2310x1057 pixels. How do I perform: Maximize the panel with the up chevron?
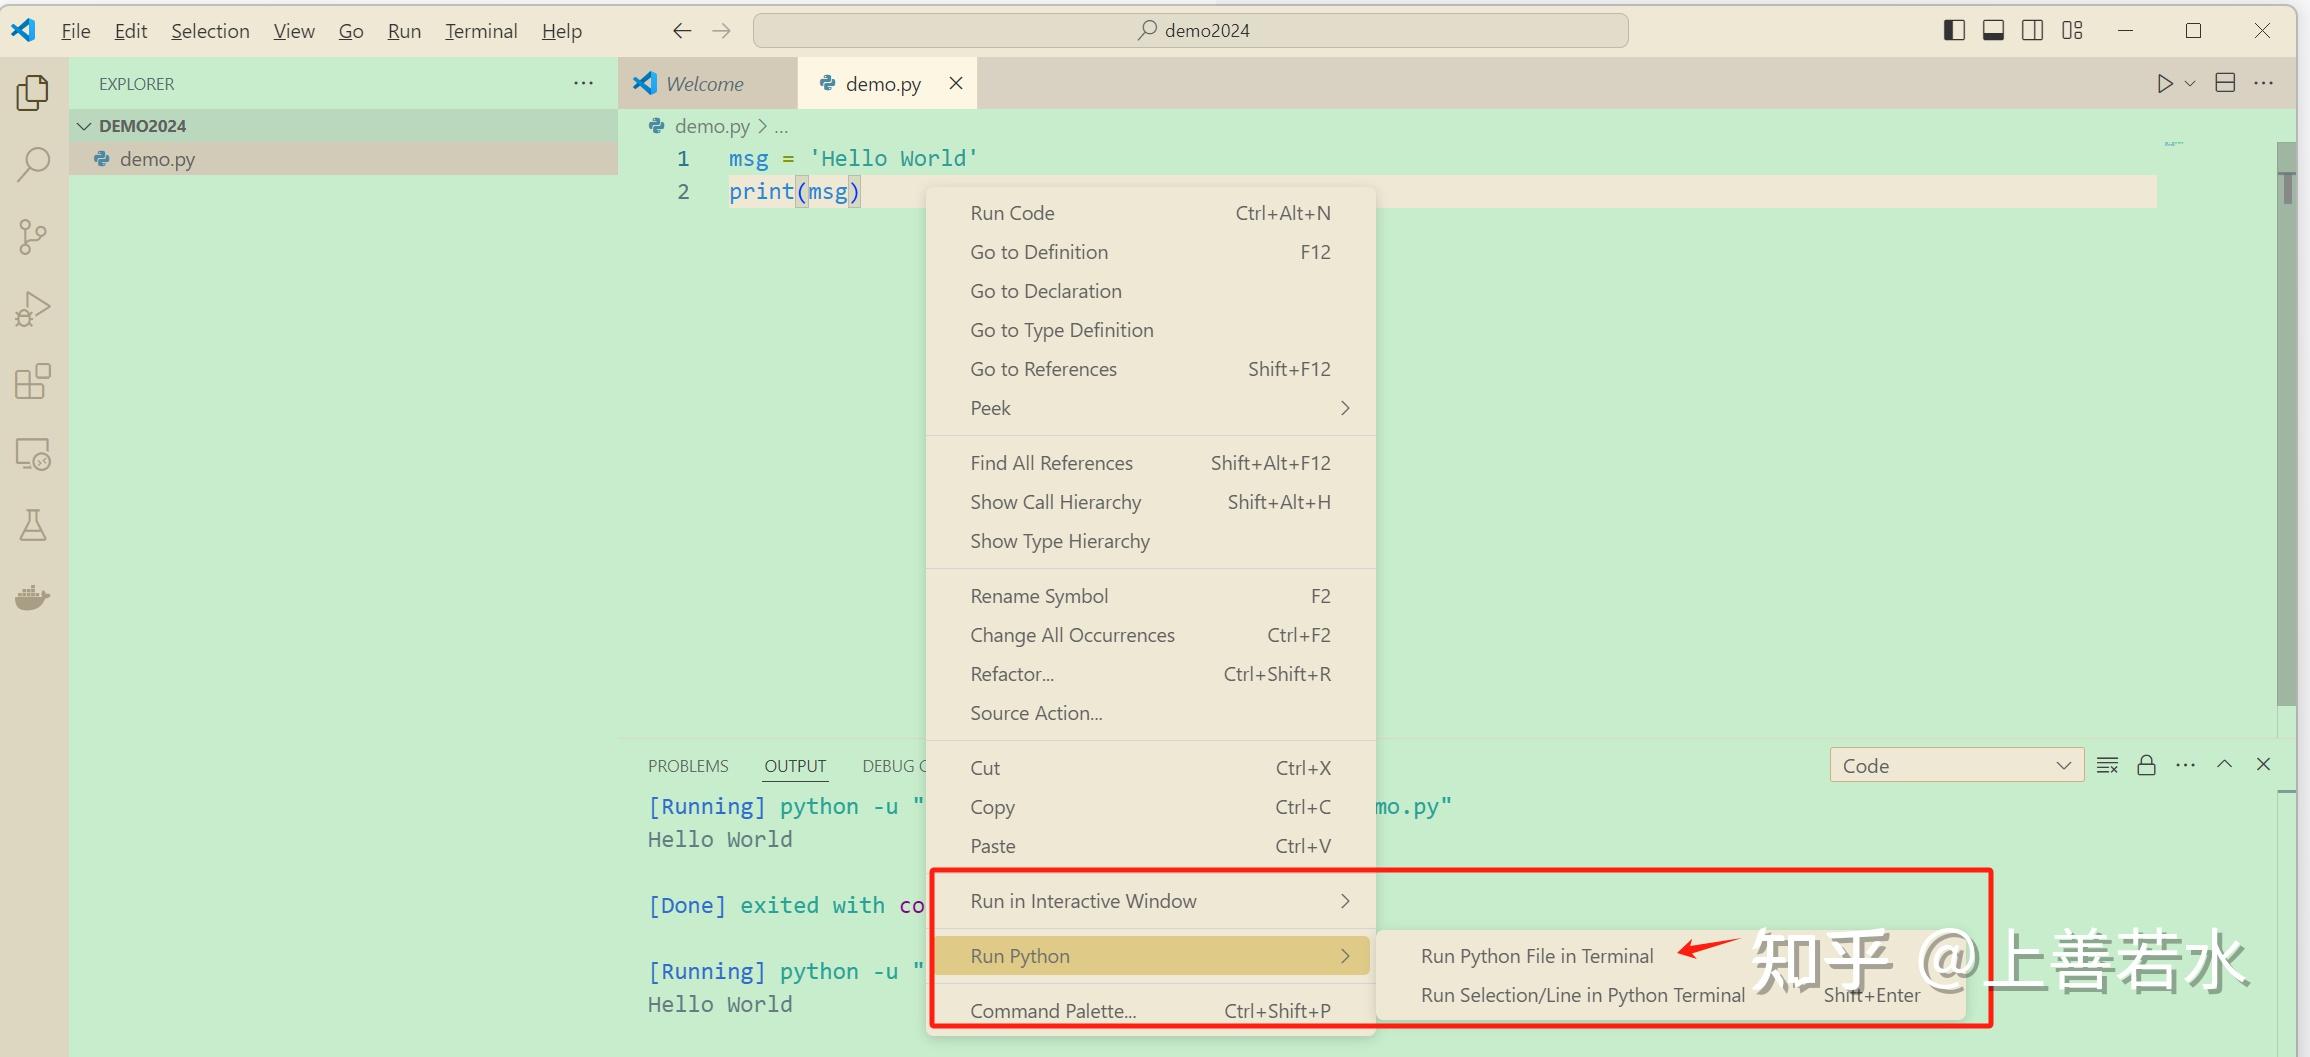point(2225,764)
